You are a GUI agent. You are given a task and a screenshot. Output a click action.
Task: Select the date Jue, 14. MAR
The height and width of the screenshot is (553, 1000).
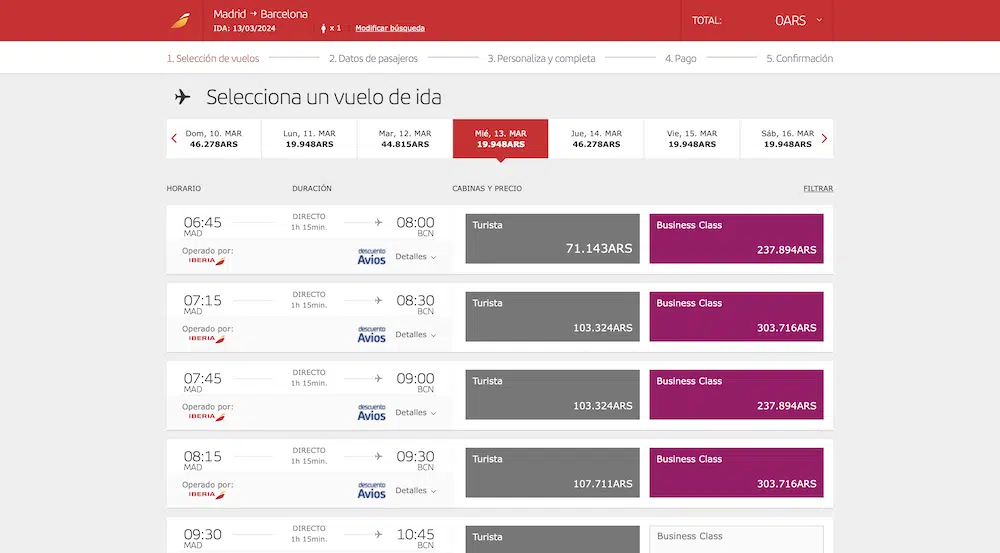point(596,138)
